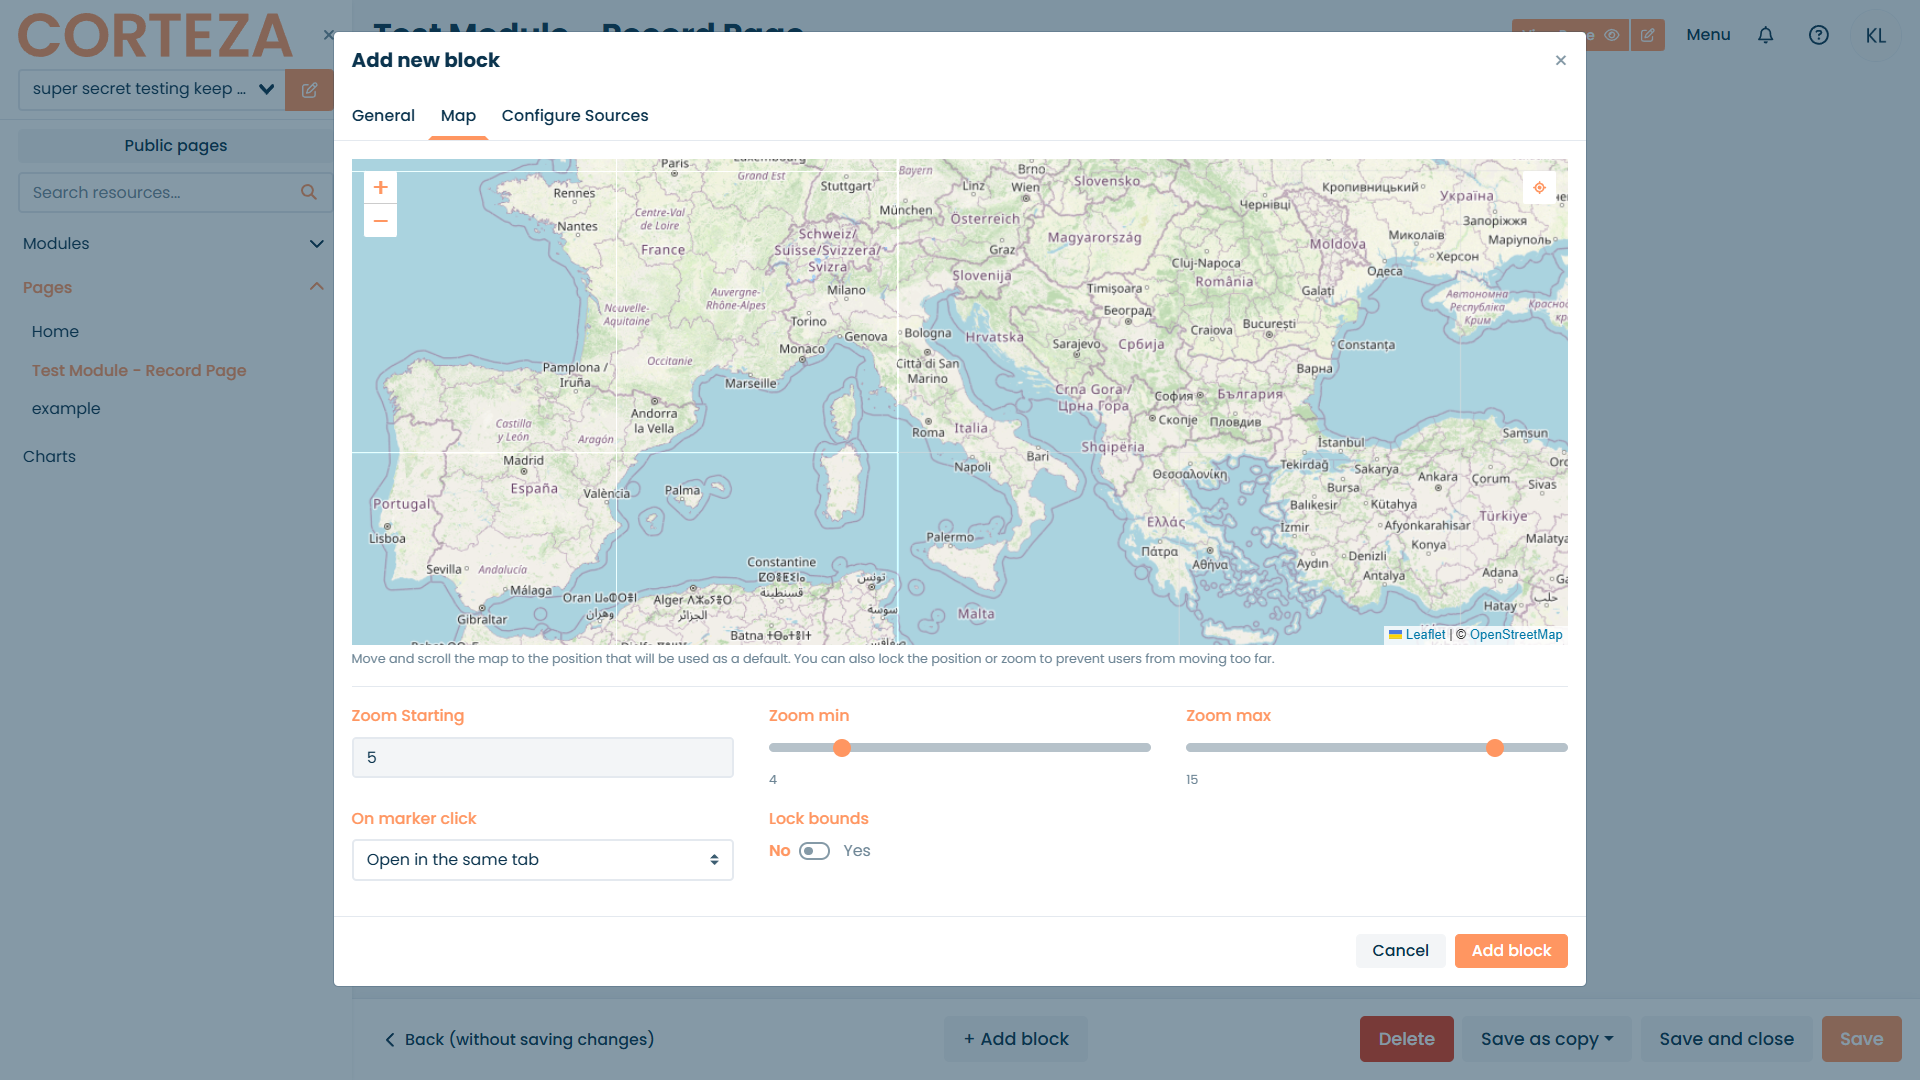
Task: Click the page edit icon in header
Action: pos(1647,35)
